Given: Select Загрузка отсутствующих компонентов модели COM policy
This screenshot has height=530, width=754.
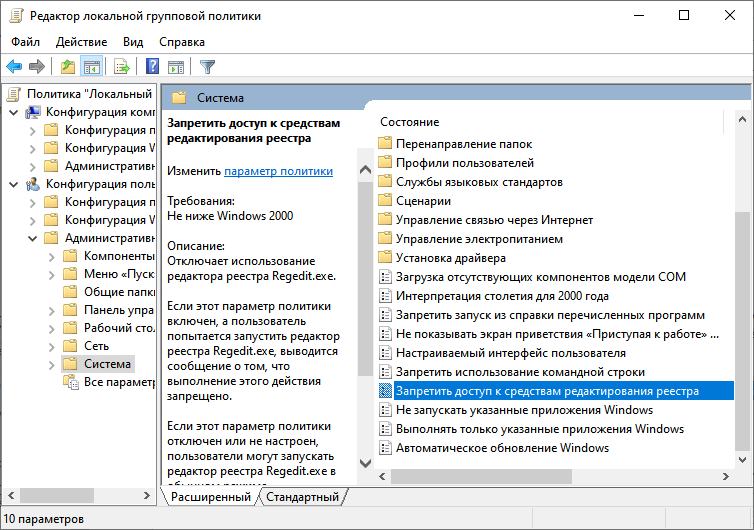Looking at the screenshot, I should 532,277.
